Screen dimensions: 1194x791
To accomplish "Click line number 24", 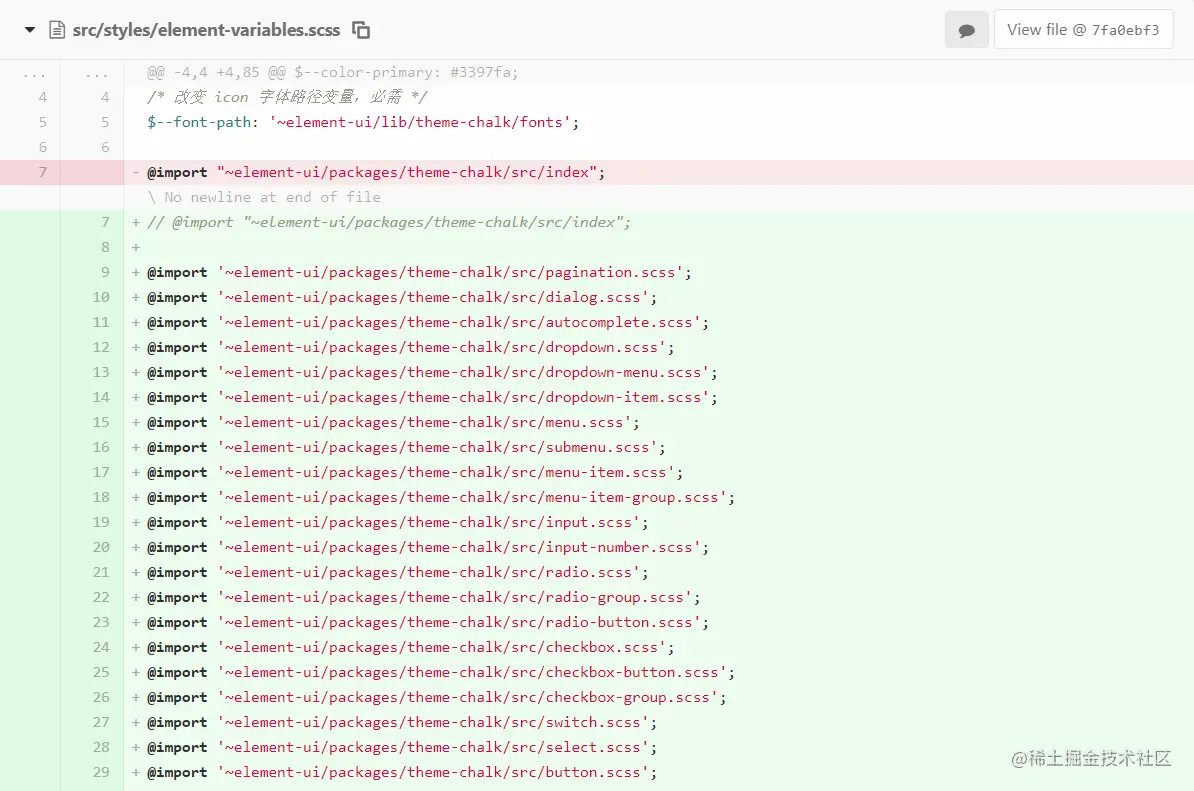I will point(101,647).
